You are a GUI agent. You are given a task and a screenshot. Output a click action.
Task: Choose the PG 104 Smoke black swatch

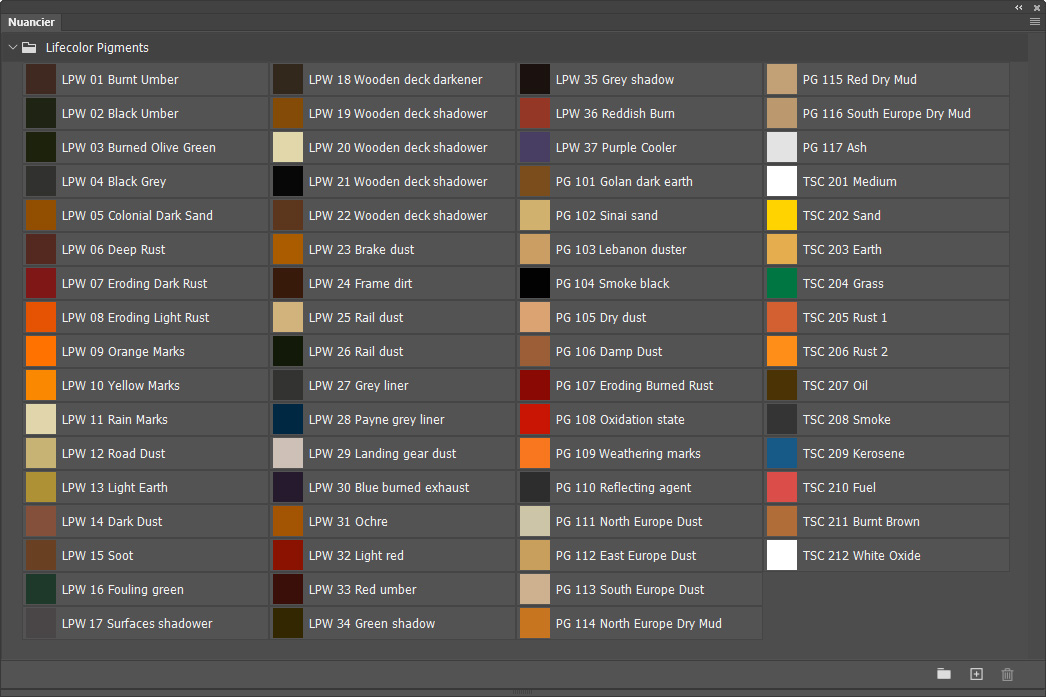coord(534,283)
